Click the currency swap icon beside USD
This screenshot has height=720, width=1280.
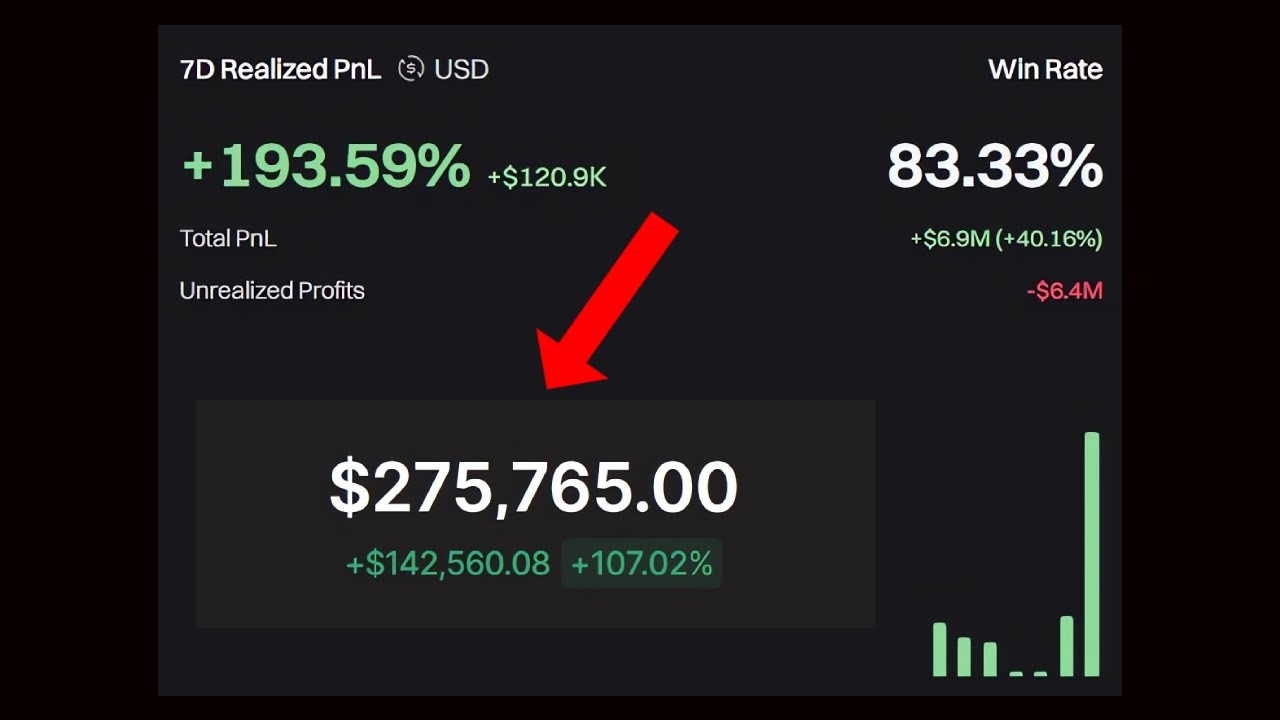click(410, 69)
